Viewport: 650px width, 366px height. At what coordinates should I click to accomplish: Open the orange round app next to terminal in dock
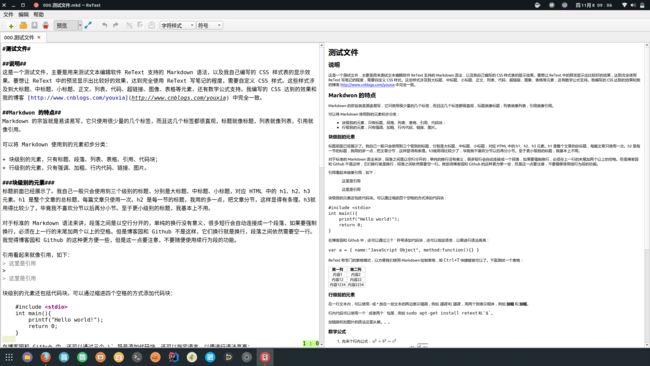click(155, 357)
